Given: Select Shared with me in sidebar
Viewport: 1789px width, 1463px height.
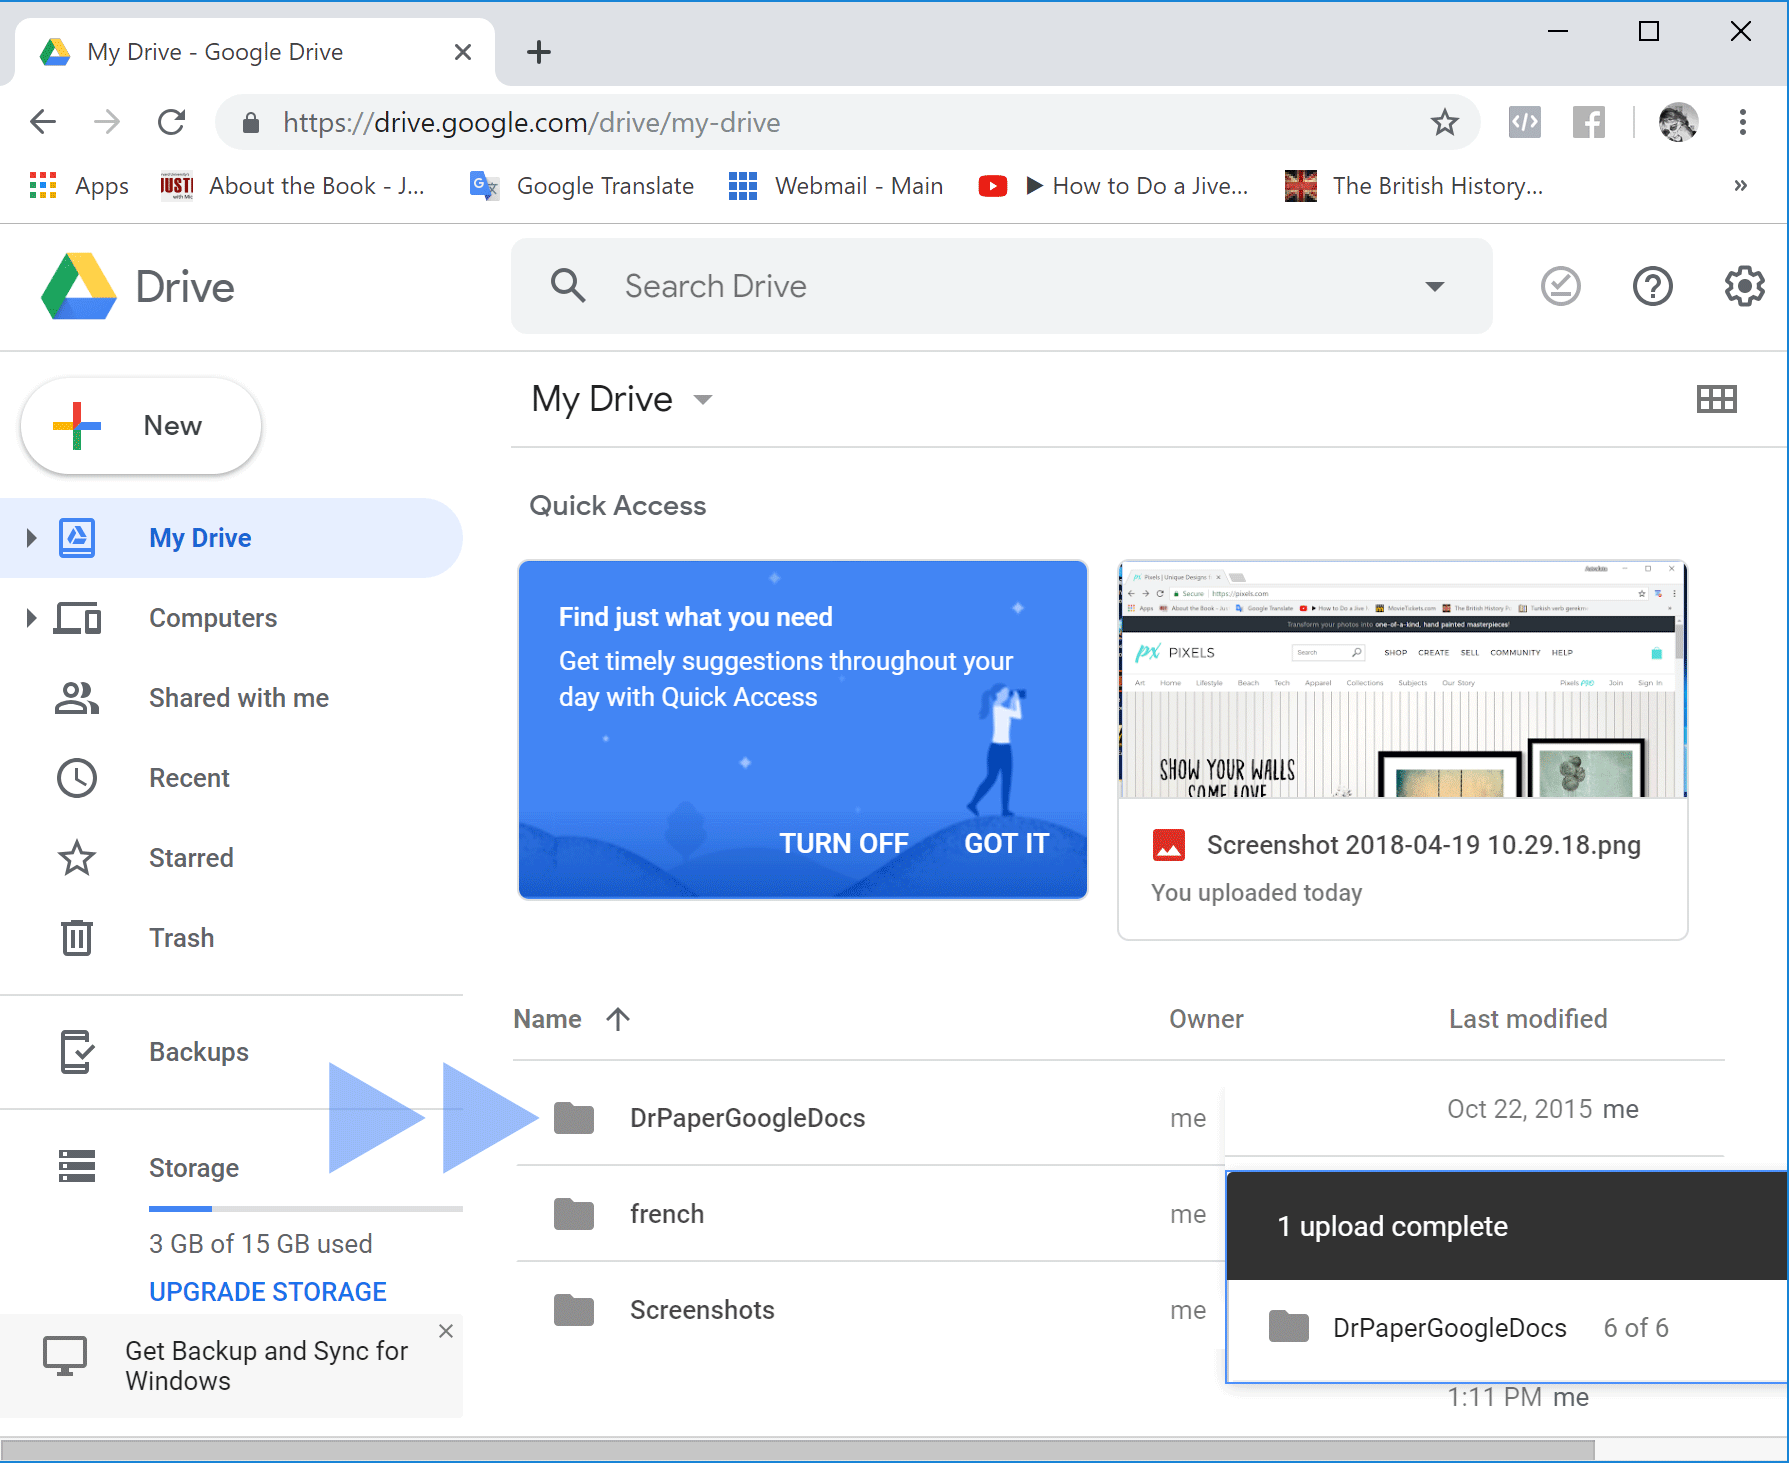Looking at the screenshot, I should pos(238,698).
